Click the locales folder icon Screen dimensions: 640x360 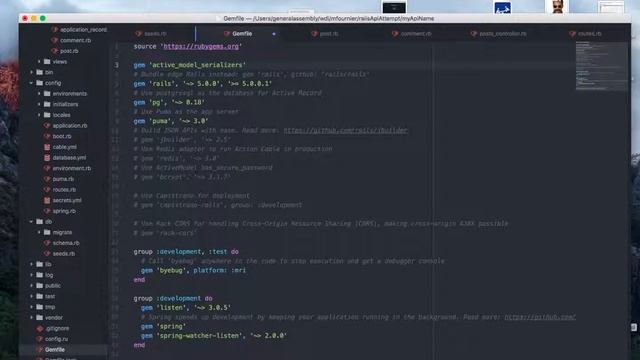coord(47,115)
